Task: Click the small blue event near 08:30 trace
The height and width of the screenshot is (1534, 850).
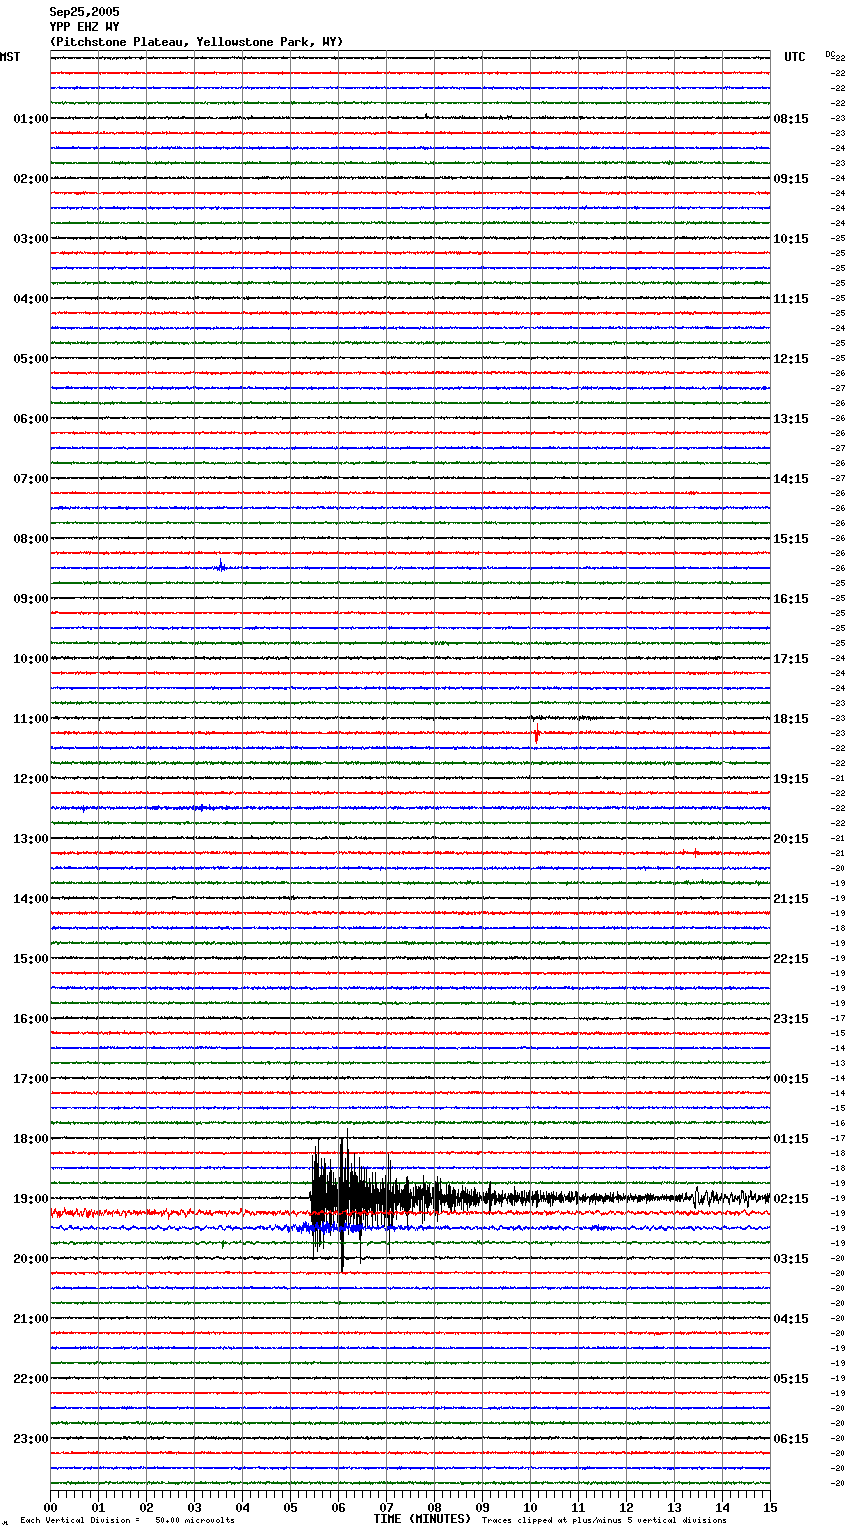Action: click(221, 566)
